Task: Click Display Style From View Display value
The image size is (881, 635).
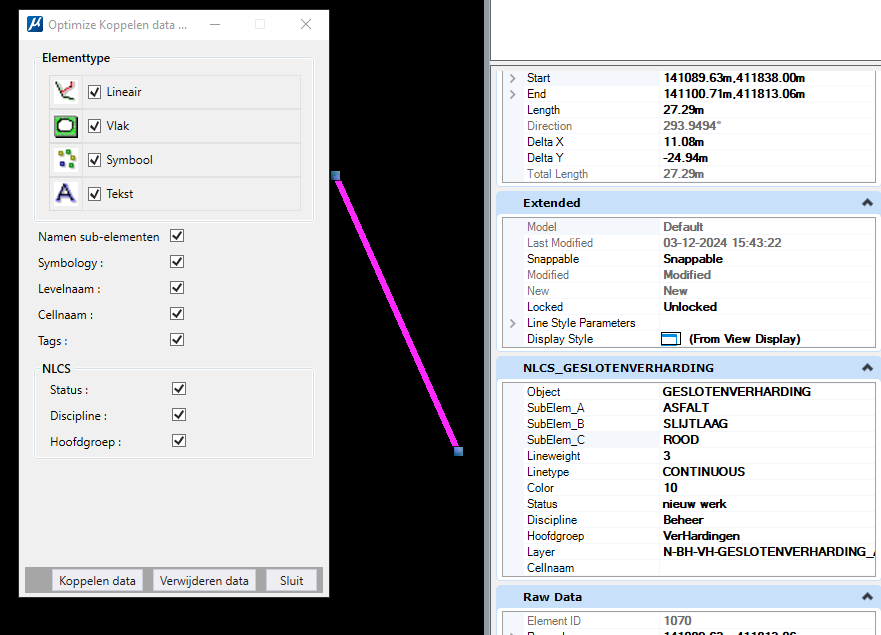Action: 744,339
